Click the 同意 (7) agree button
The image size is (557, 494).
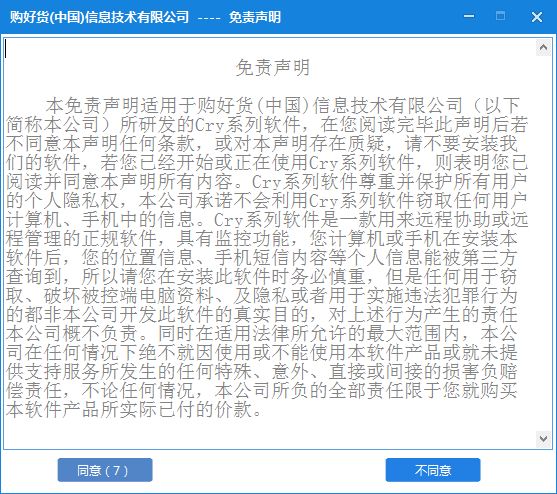[x=105, y=470]
